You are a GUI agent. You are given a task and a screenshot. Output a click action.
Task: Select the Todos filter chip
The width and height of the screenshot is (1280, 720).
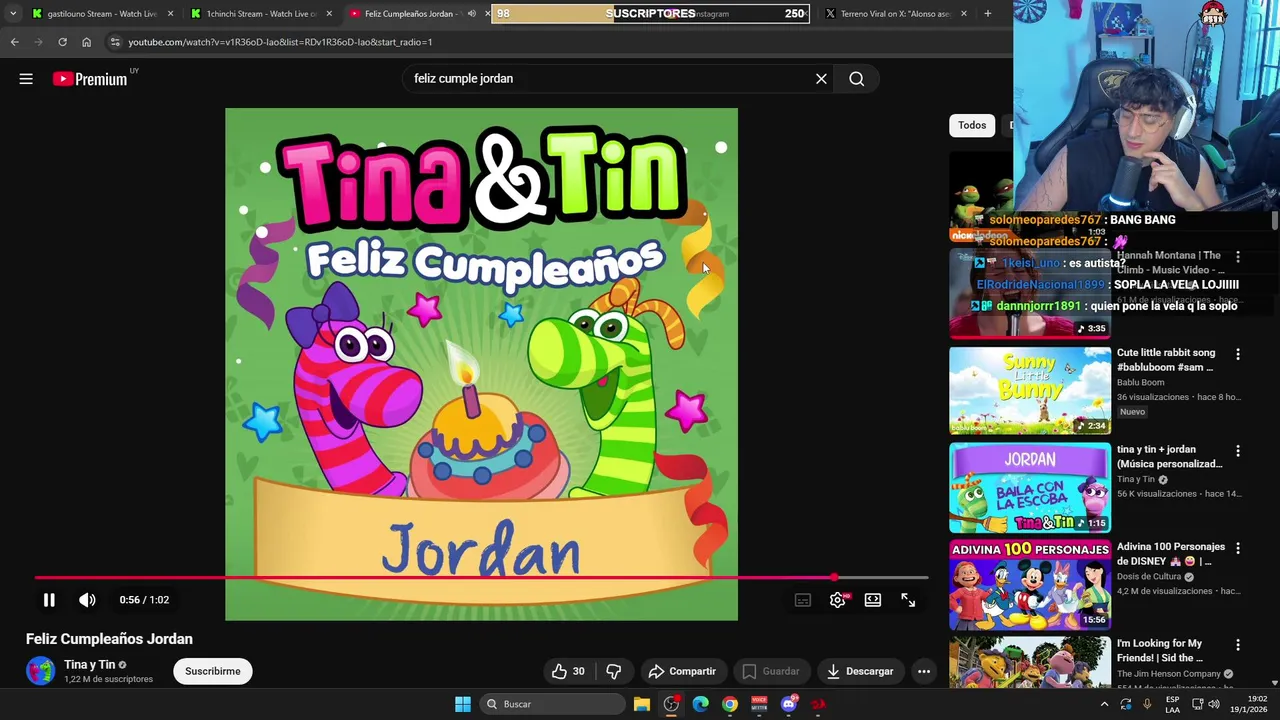coord(972,125)
